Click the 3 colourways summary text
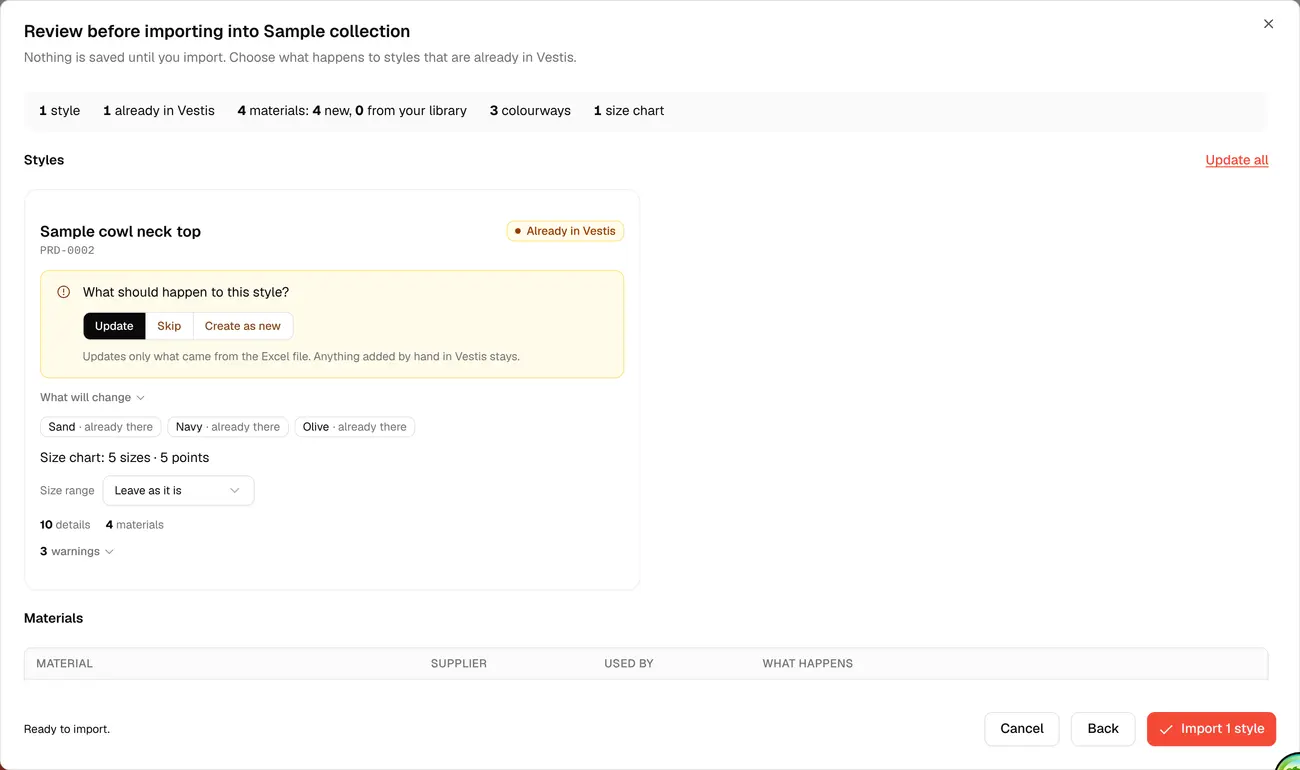The image size is (1300, 770). click(530, 111)
